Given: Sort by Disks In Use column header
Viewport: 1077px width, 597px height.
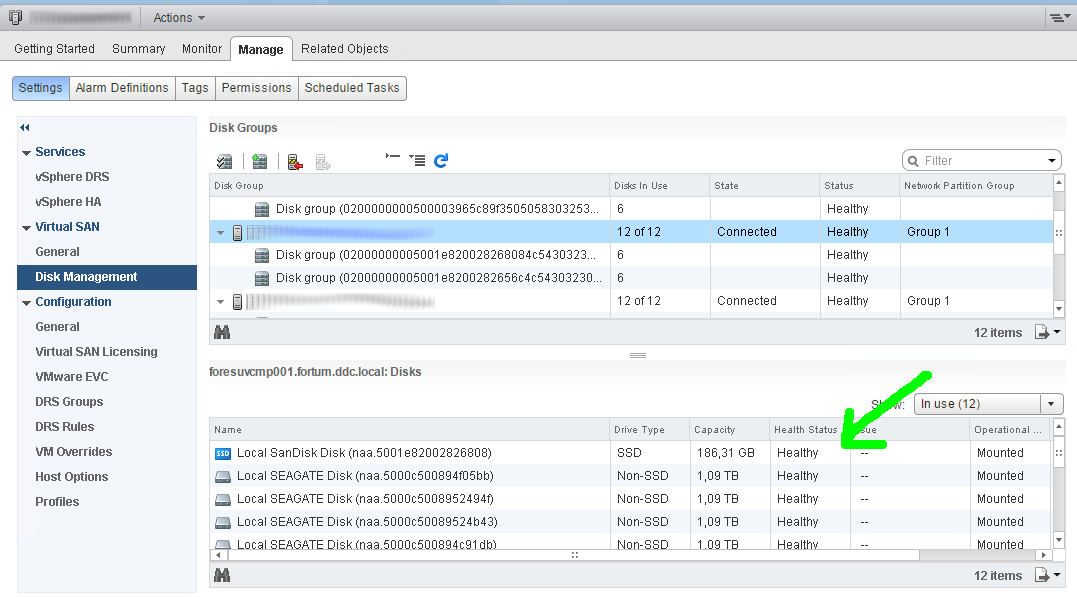Looking at the screenshot, I should point(659,186).
